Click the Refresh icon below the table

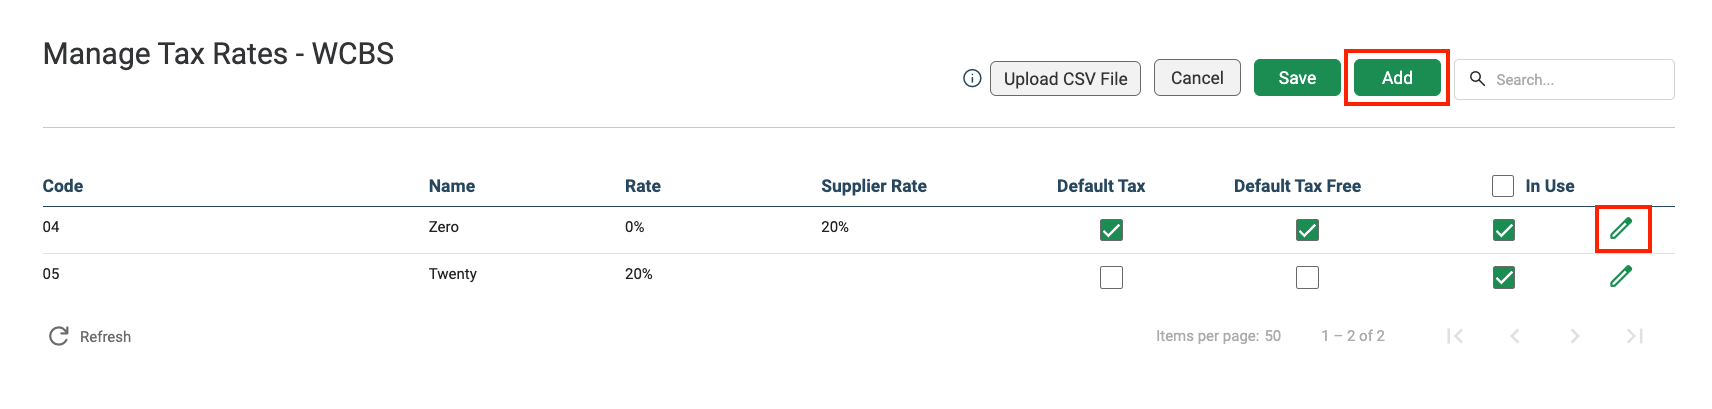click(x=59, y=336)
